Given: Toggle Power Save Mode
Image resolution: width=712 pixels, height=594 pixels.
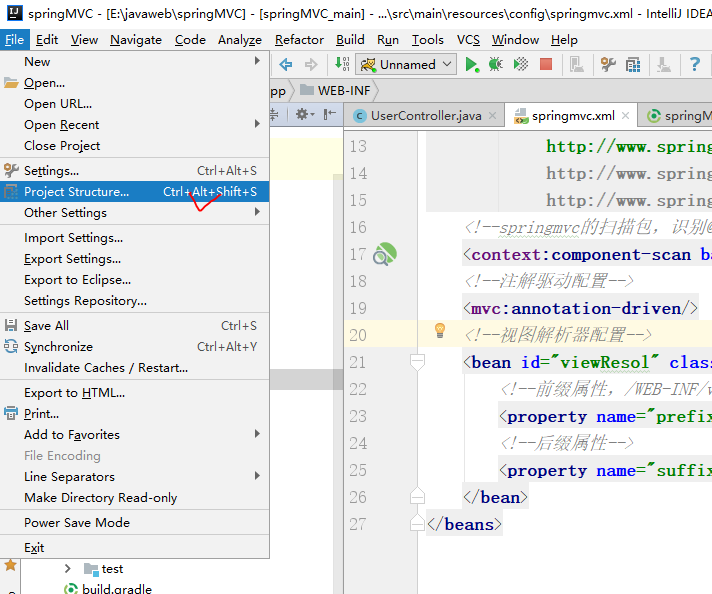Looking at the screenshot, I should point(134,522).
